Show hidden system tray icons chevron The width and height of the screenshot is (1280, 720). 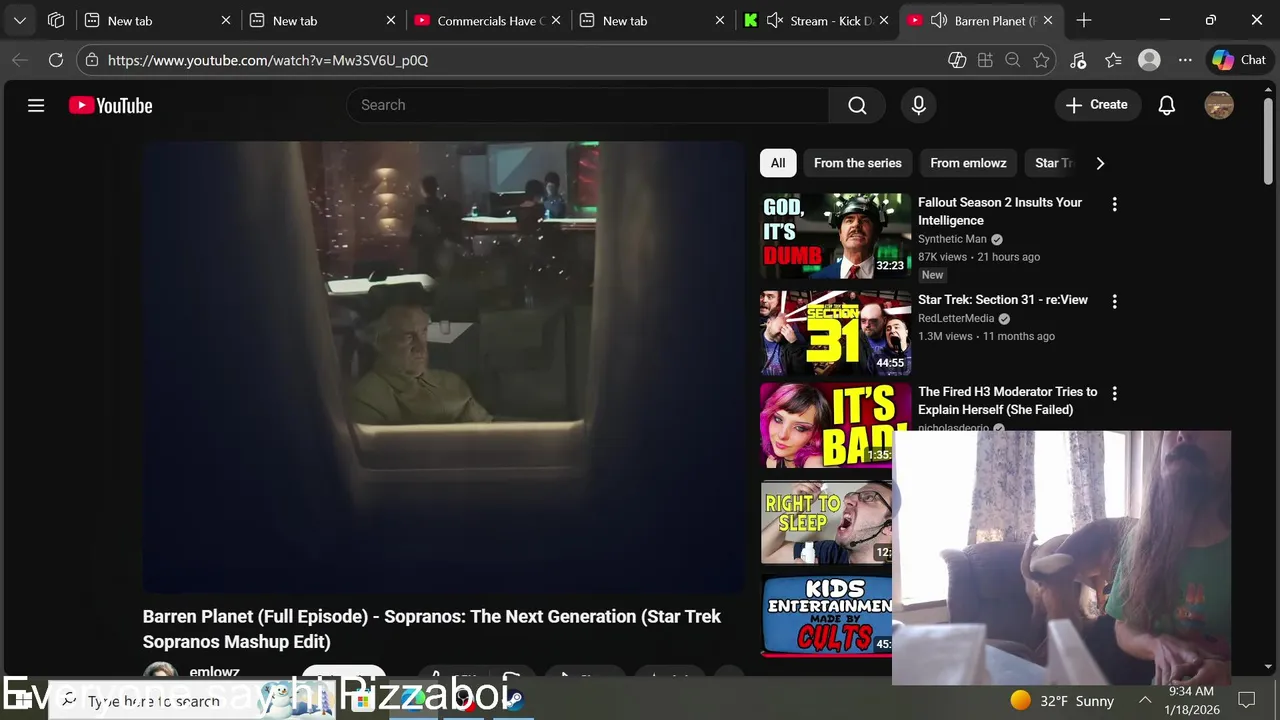click(1145, 701)
